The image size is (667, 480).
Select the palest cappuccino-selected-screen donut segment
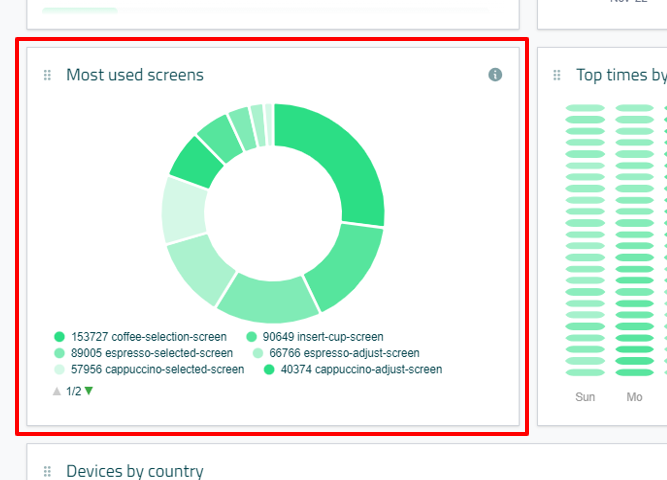183,210
